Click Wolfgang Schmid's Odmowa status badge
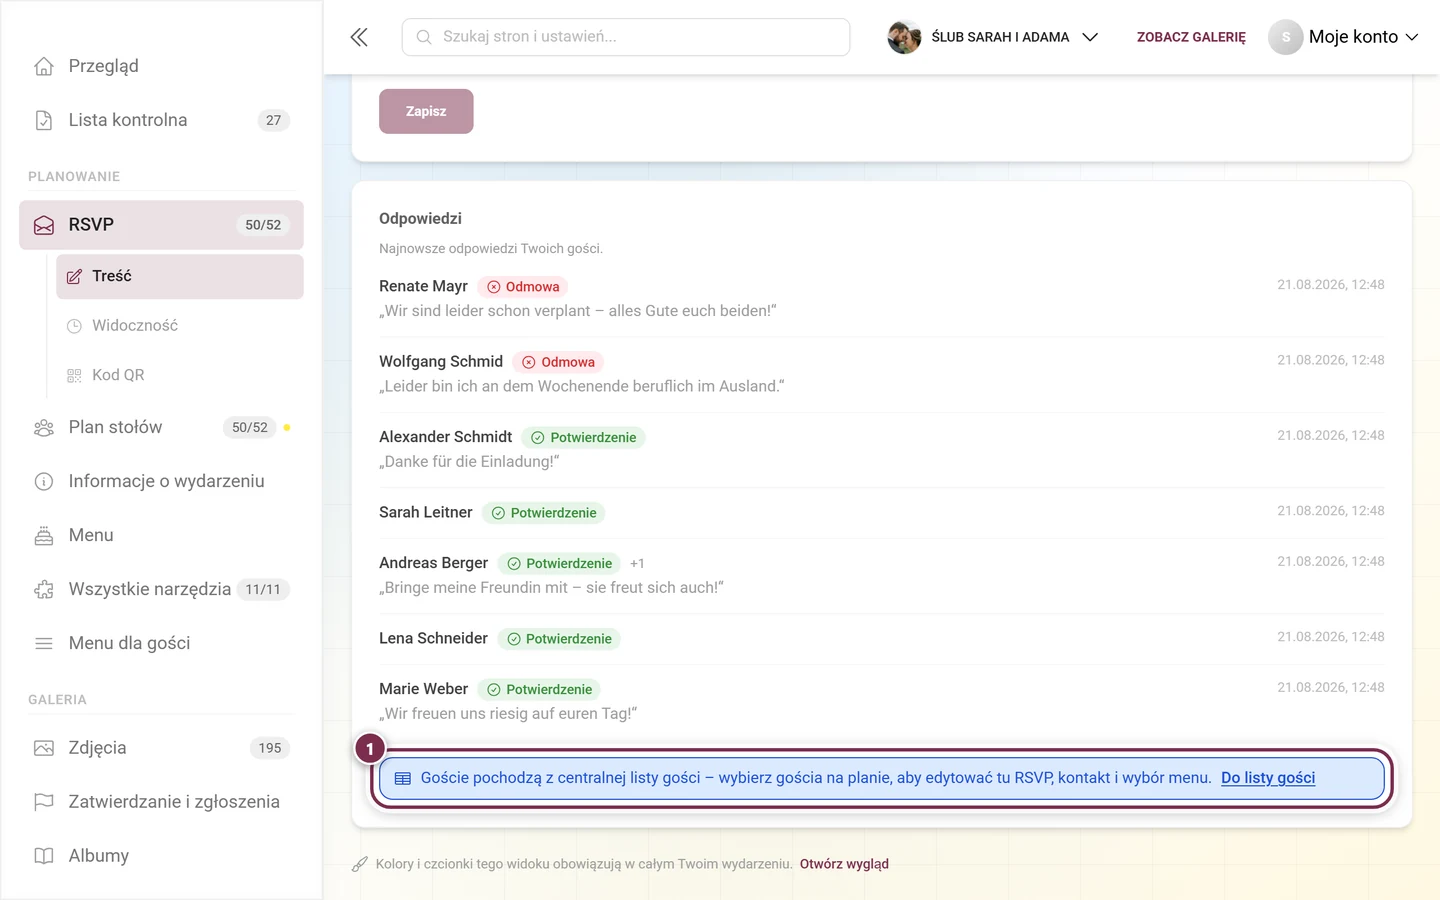Screen dimensions: 1440x900 (558, 362)
